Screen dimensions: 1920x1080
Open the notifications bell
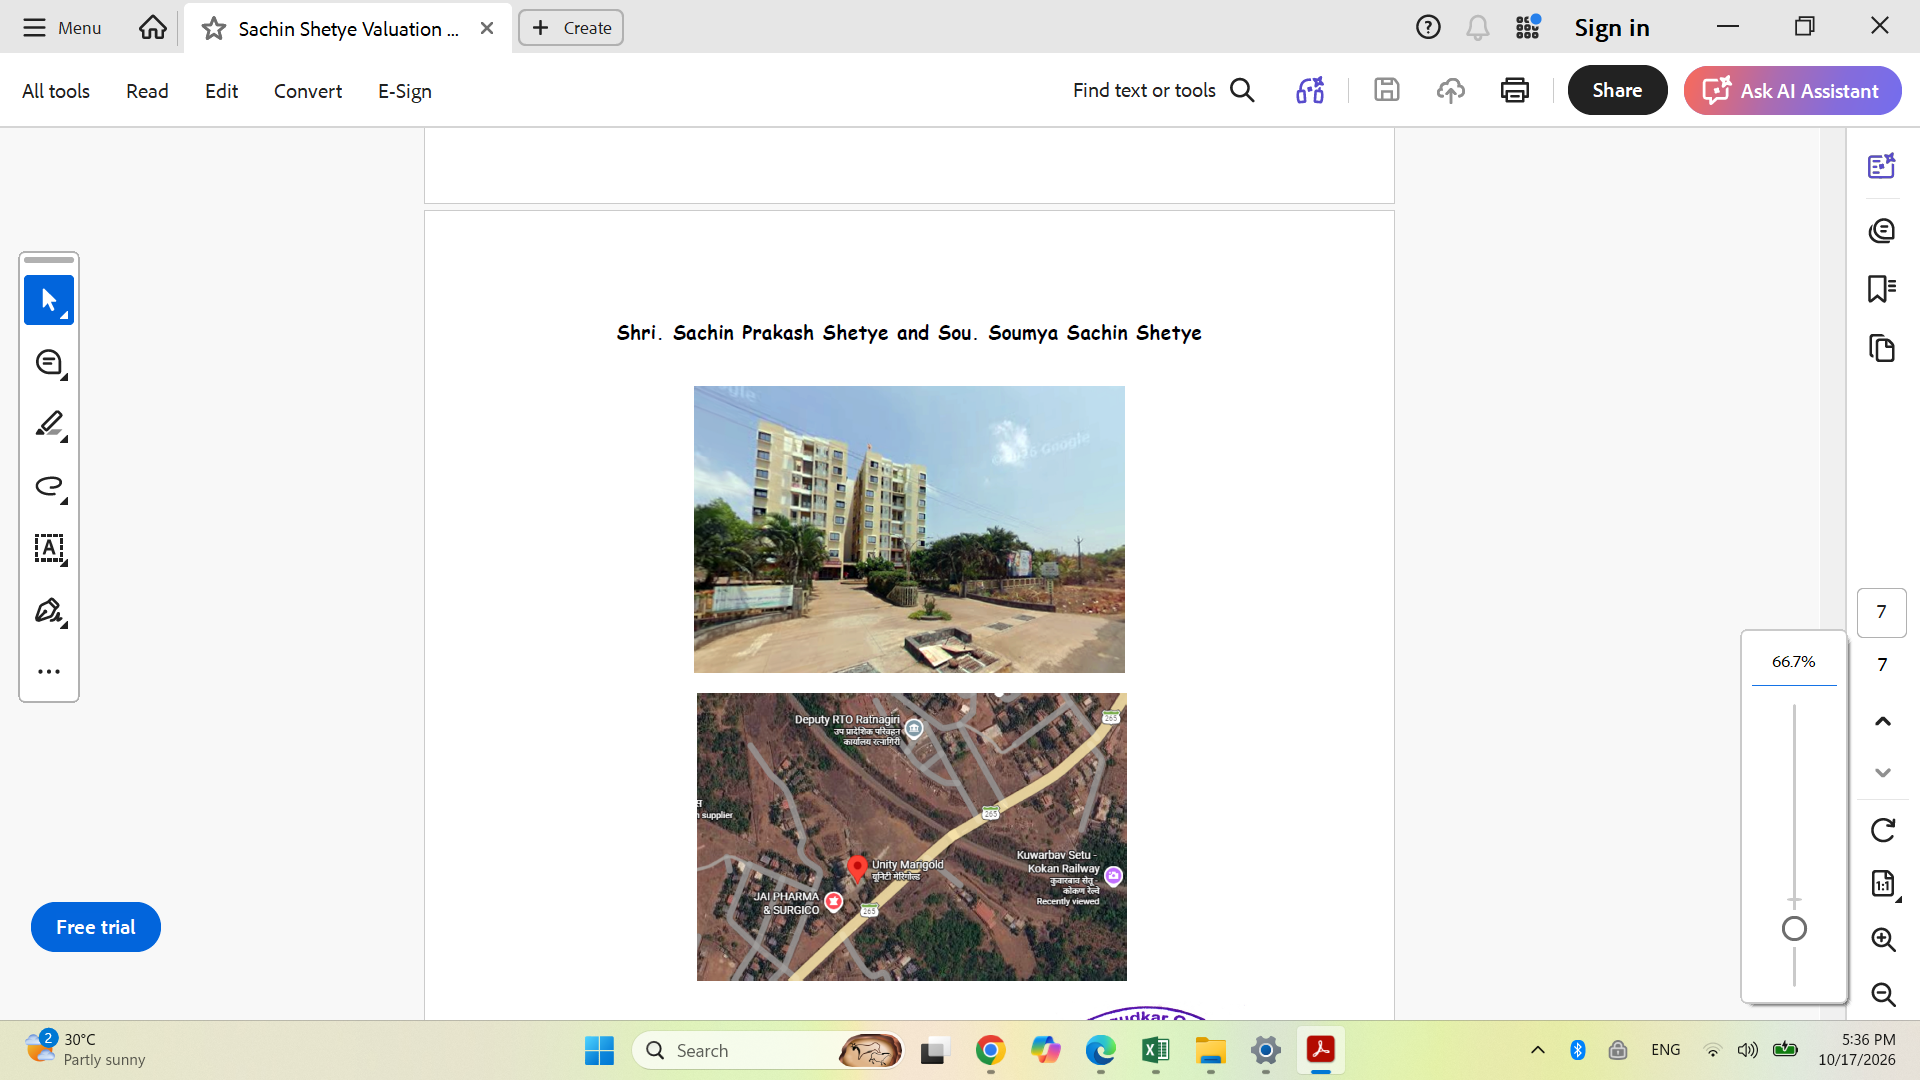(x=1478, y=27)
